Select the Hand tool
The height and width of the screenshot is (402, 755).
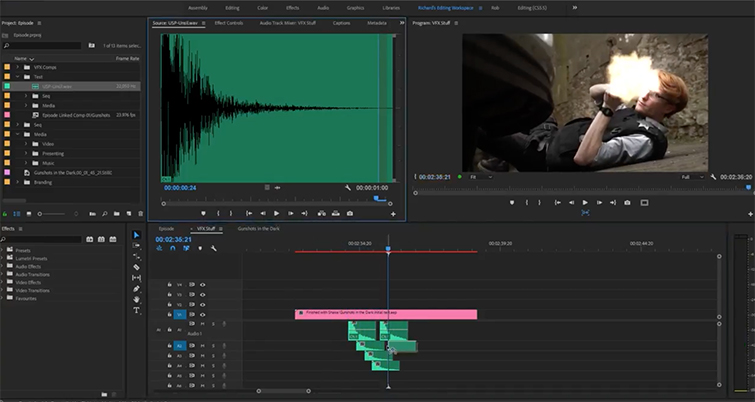[137, 300]
